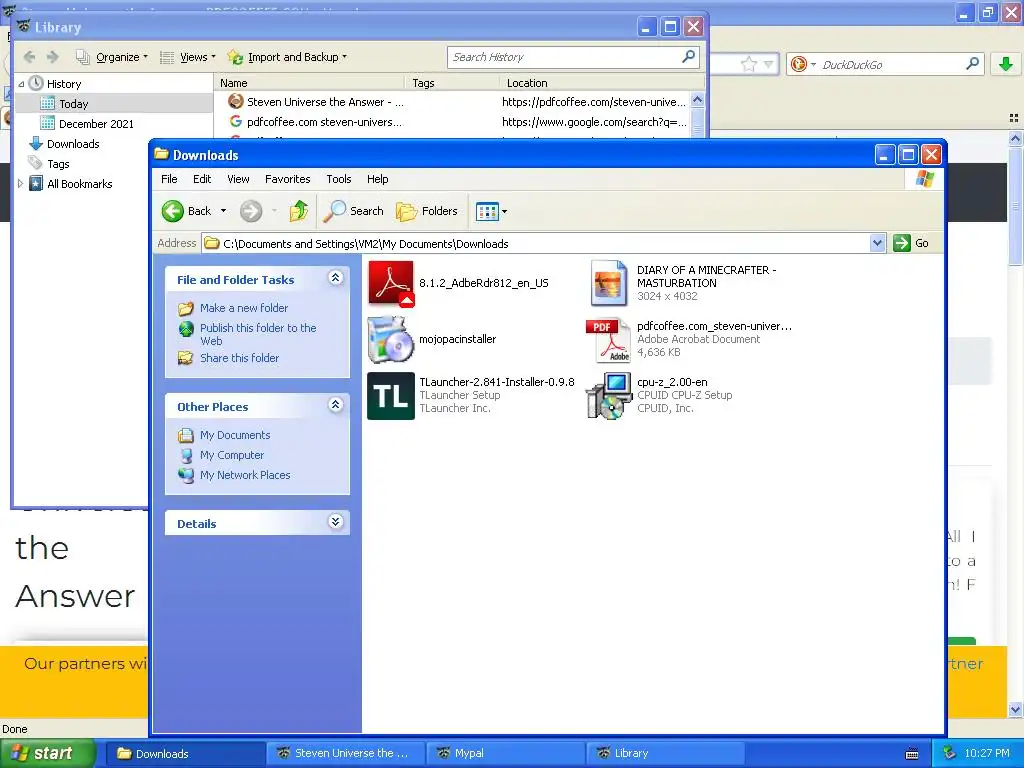
Task: Click the Search History field in Library
Action: (x=564, y=57)
